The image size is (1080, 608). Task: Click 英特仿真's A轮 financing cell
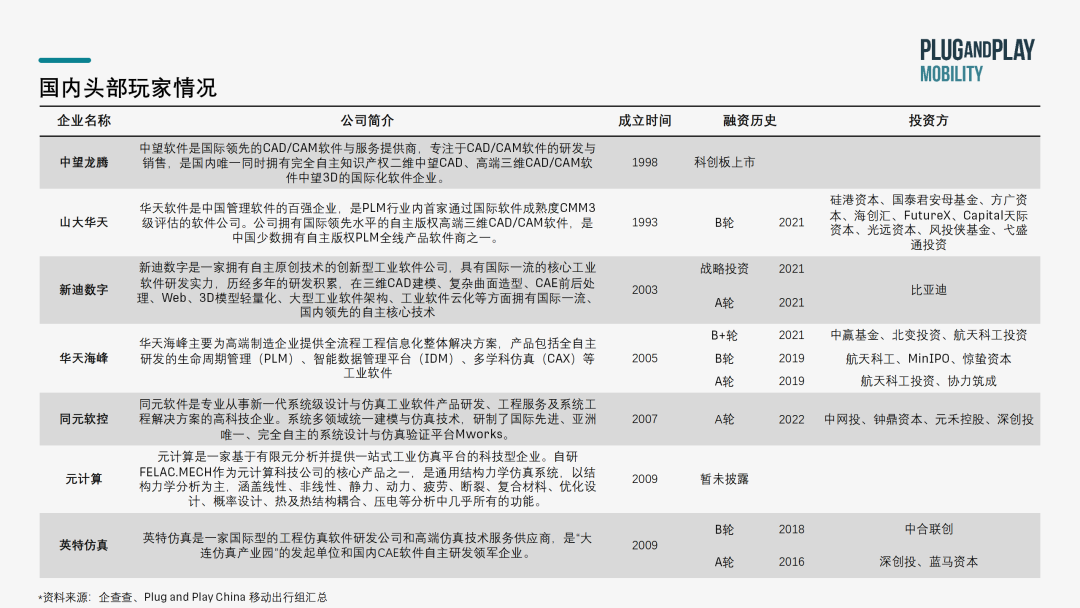click(724, 562)
